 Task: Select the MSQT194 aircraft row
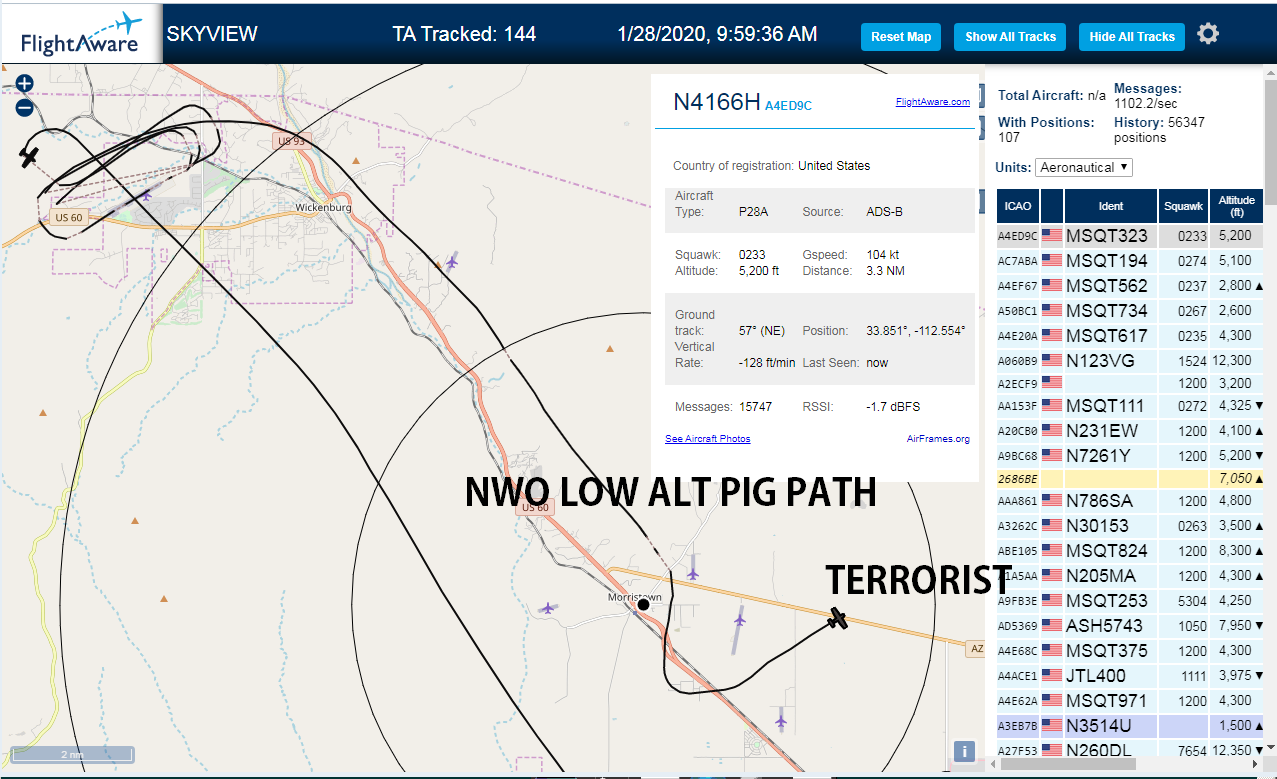pyautogui.click(x=1130, y=261)
